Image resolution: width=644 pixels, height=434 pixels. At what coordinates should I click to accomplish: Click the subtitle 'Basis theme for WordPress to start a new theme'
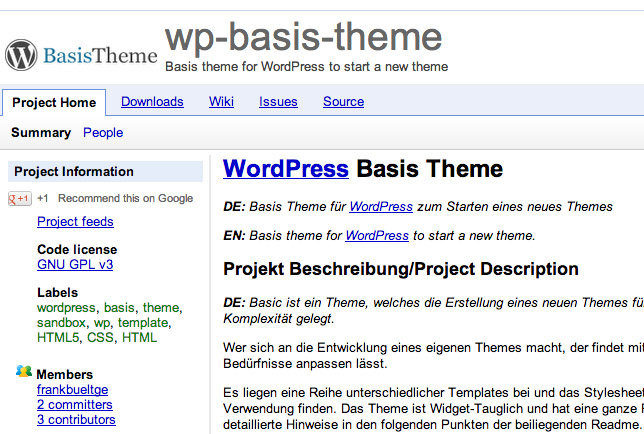pos(306,67)
